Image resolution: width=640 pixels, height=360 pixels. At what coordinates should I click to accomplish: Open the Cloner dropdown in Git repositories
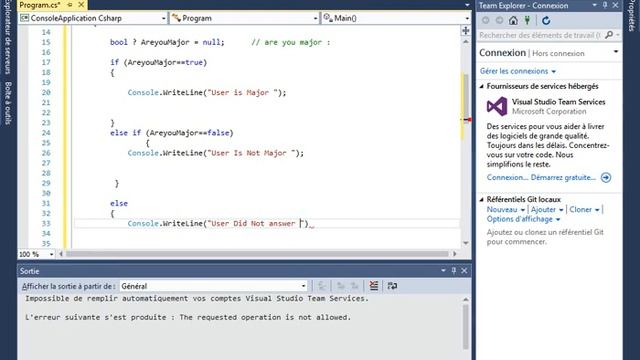click(x=584, y=209)
